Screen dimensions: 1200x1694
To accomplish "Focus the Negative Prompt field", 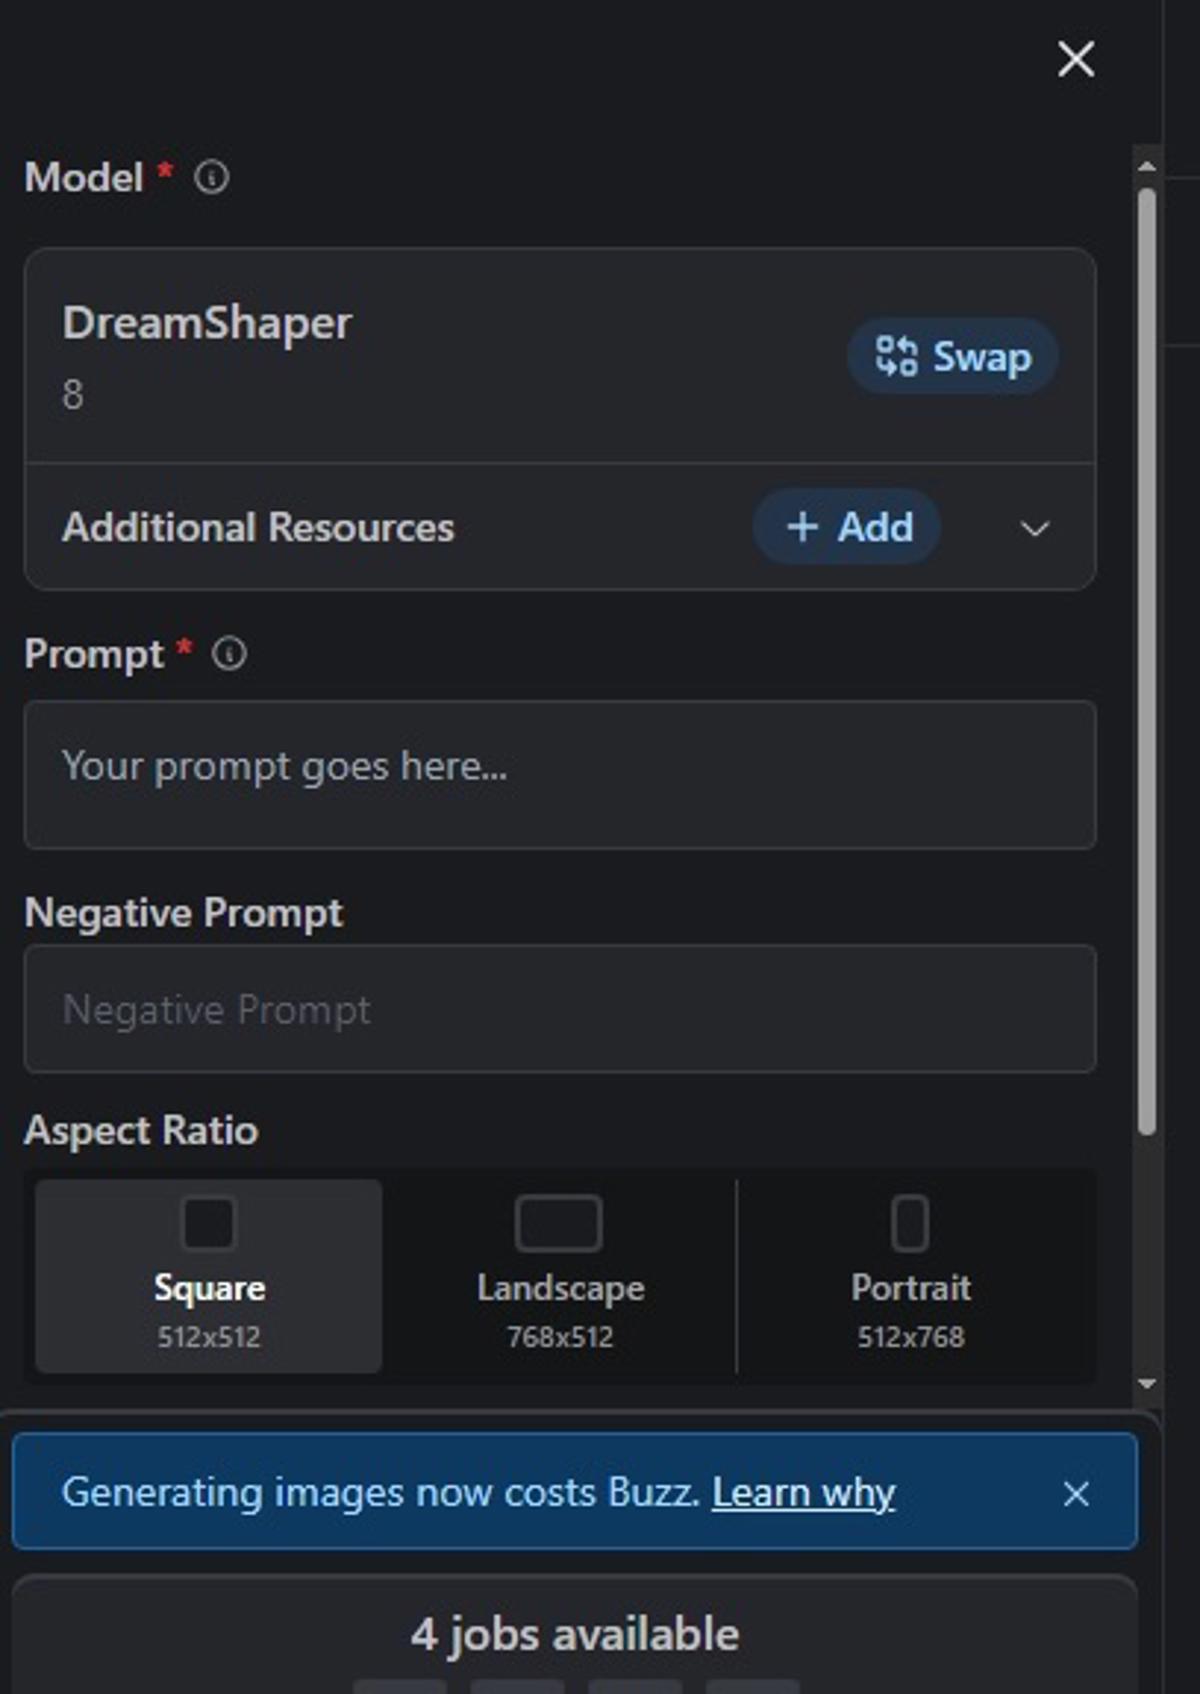I will pyautogui.click(x=560, y=1009).
